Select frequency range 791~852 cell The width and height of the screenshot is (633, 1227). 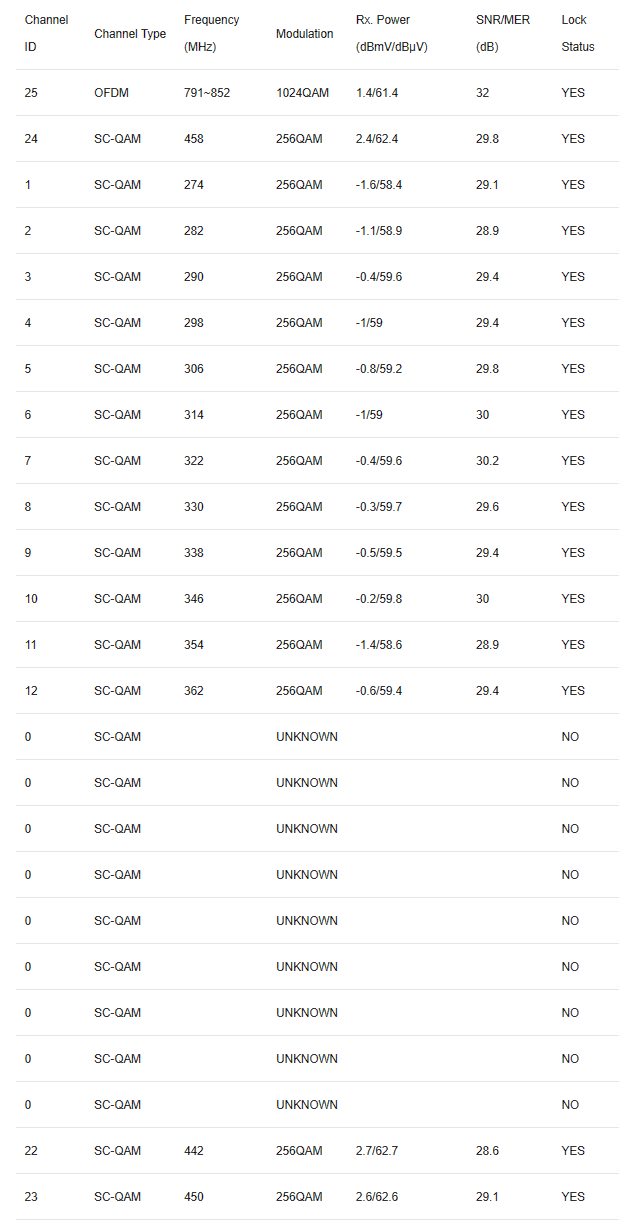pos(207,93)
